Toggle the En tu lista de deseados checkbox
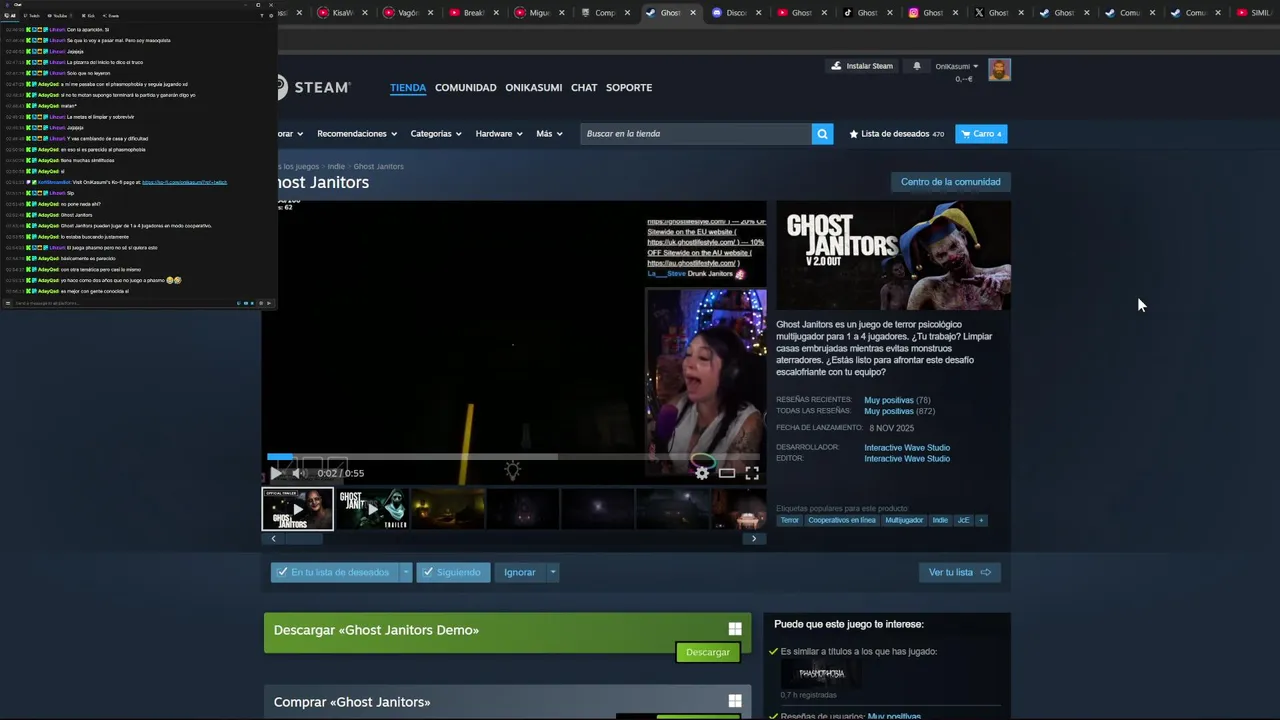1280x720 pixels. click(283, 572)
